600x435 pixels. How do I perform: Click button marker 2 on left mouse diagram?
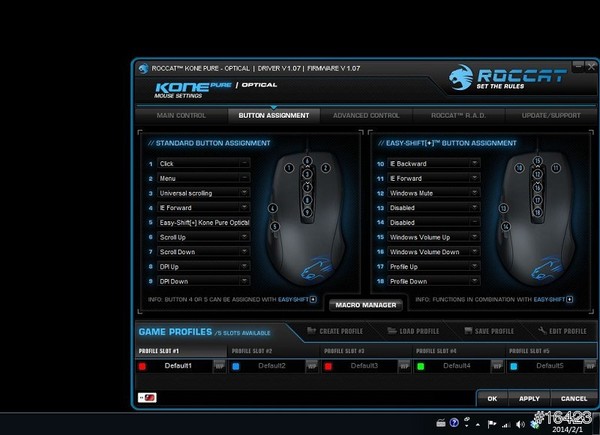pos(325,168)
